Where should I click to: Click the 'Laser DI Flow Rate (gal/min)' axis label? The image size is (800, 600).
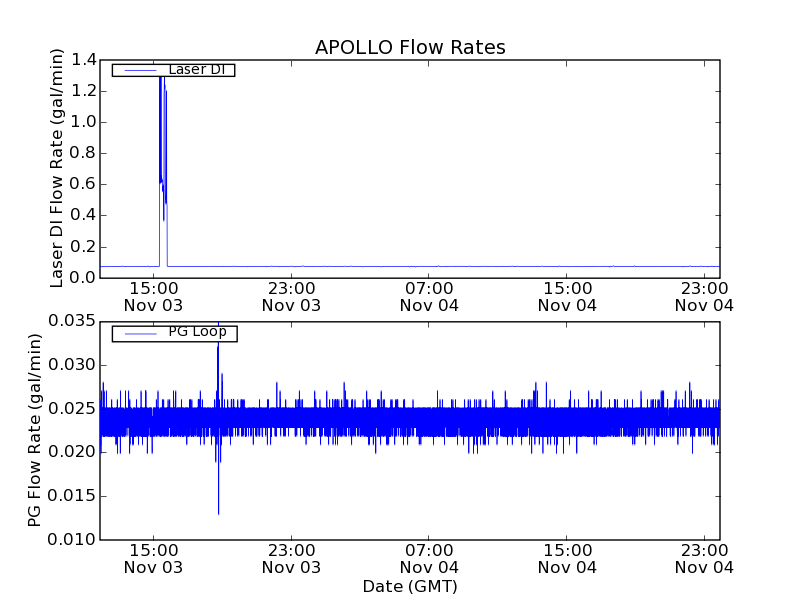coord(56,168)
